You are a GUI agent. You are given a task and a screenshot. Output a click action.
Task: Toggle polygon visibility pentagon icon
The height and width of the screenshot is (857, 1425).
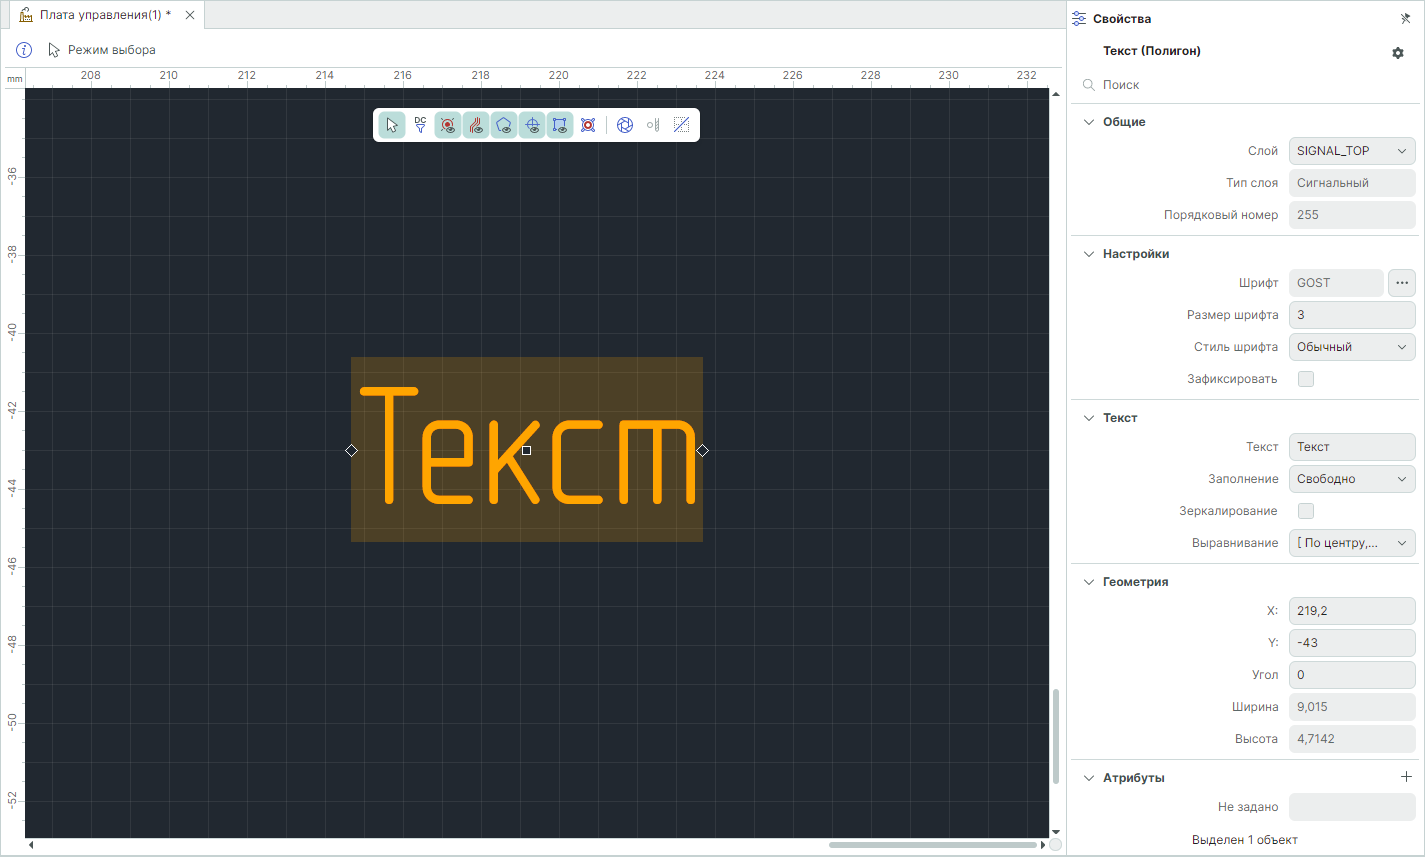coord(504,125)
